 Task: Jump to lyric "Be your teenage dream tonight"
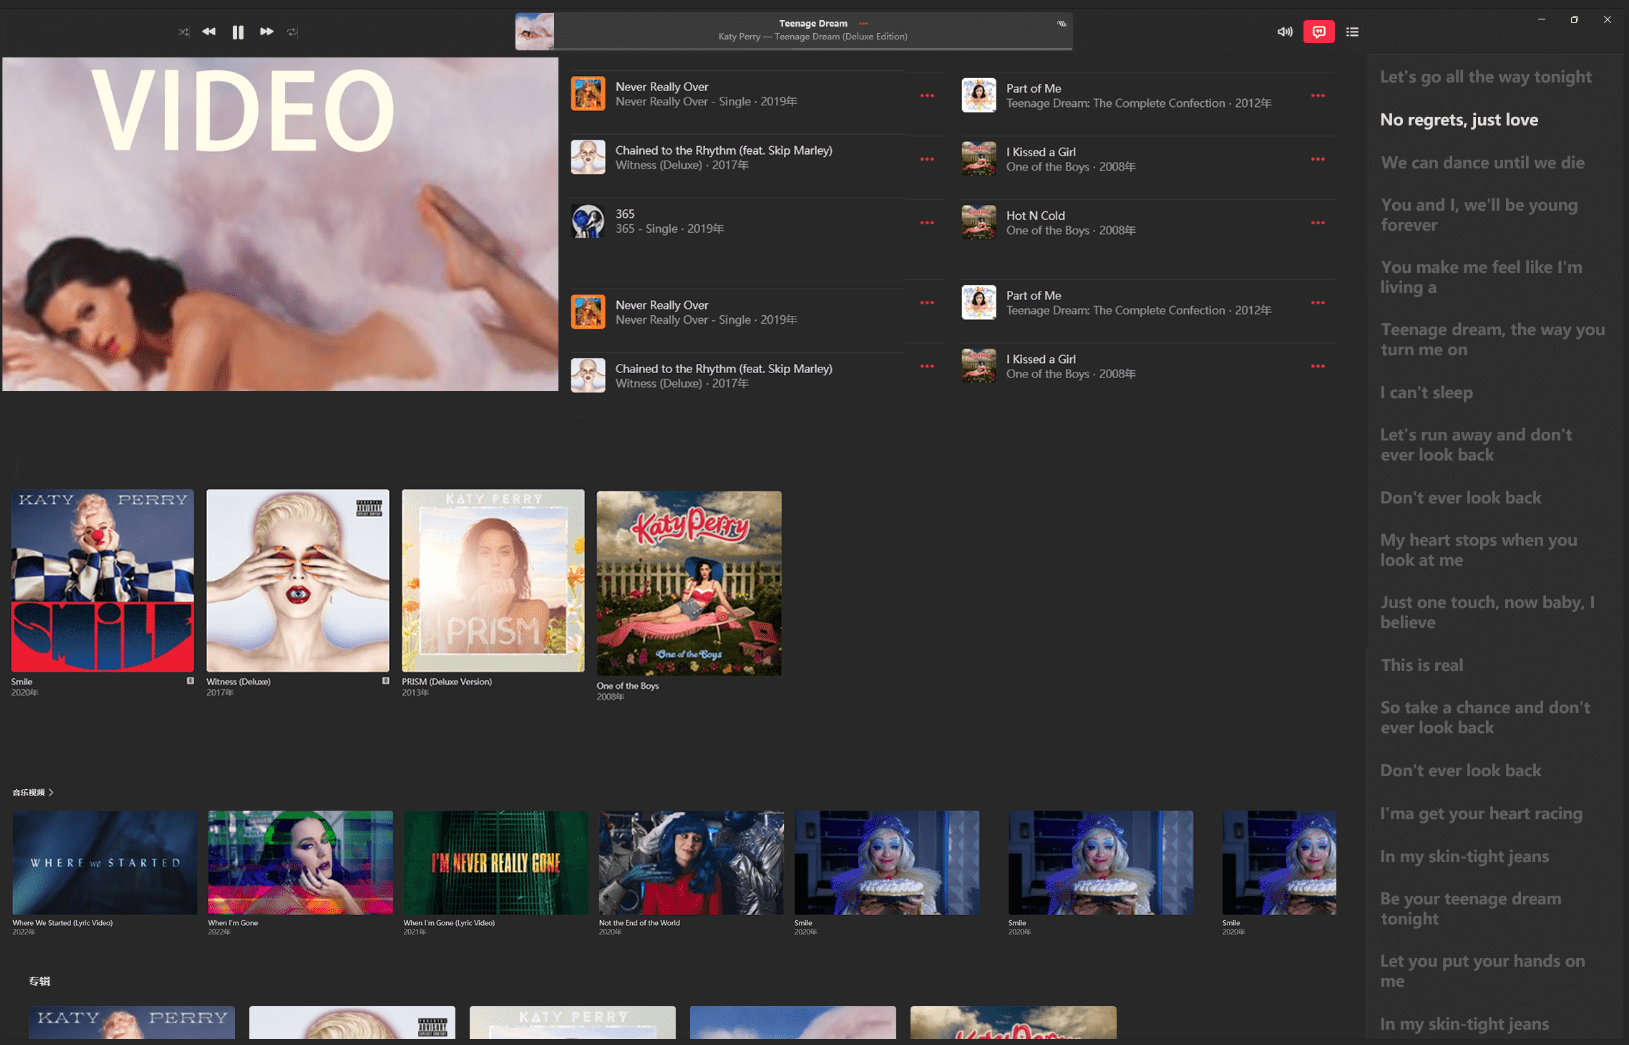coord(1470,909)
